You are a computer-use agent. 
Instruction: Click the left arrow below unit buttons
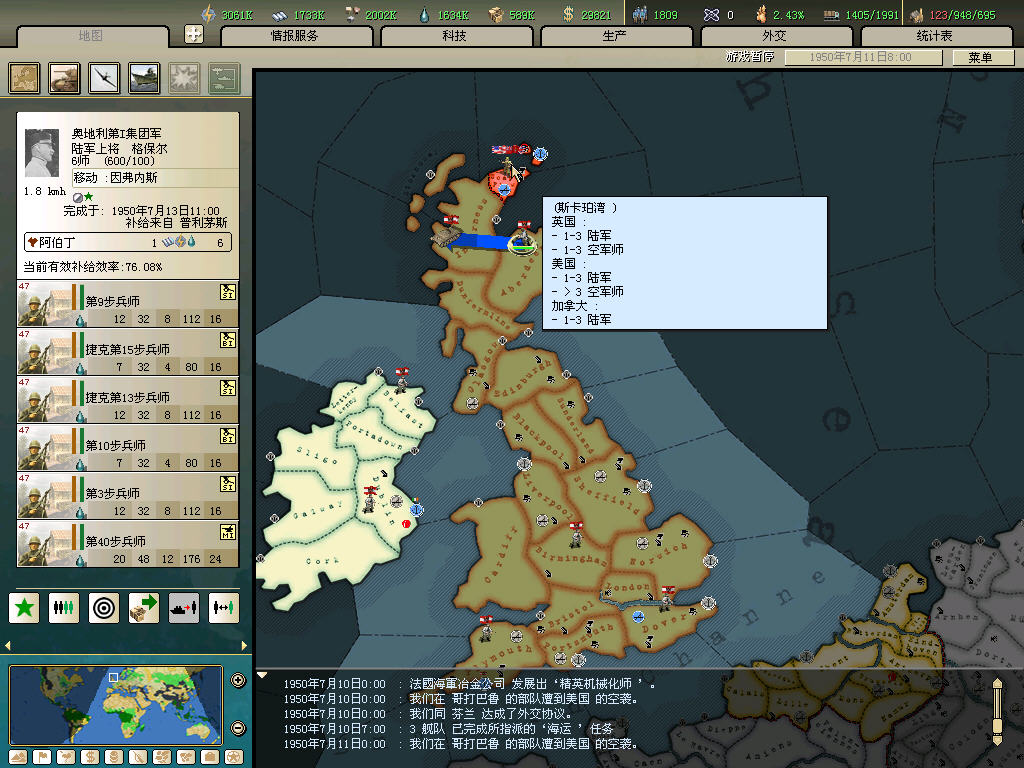pyautogui.click(x=8, y=646)
